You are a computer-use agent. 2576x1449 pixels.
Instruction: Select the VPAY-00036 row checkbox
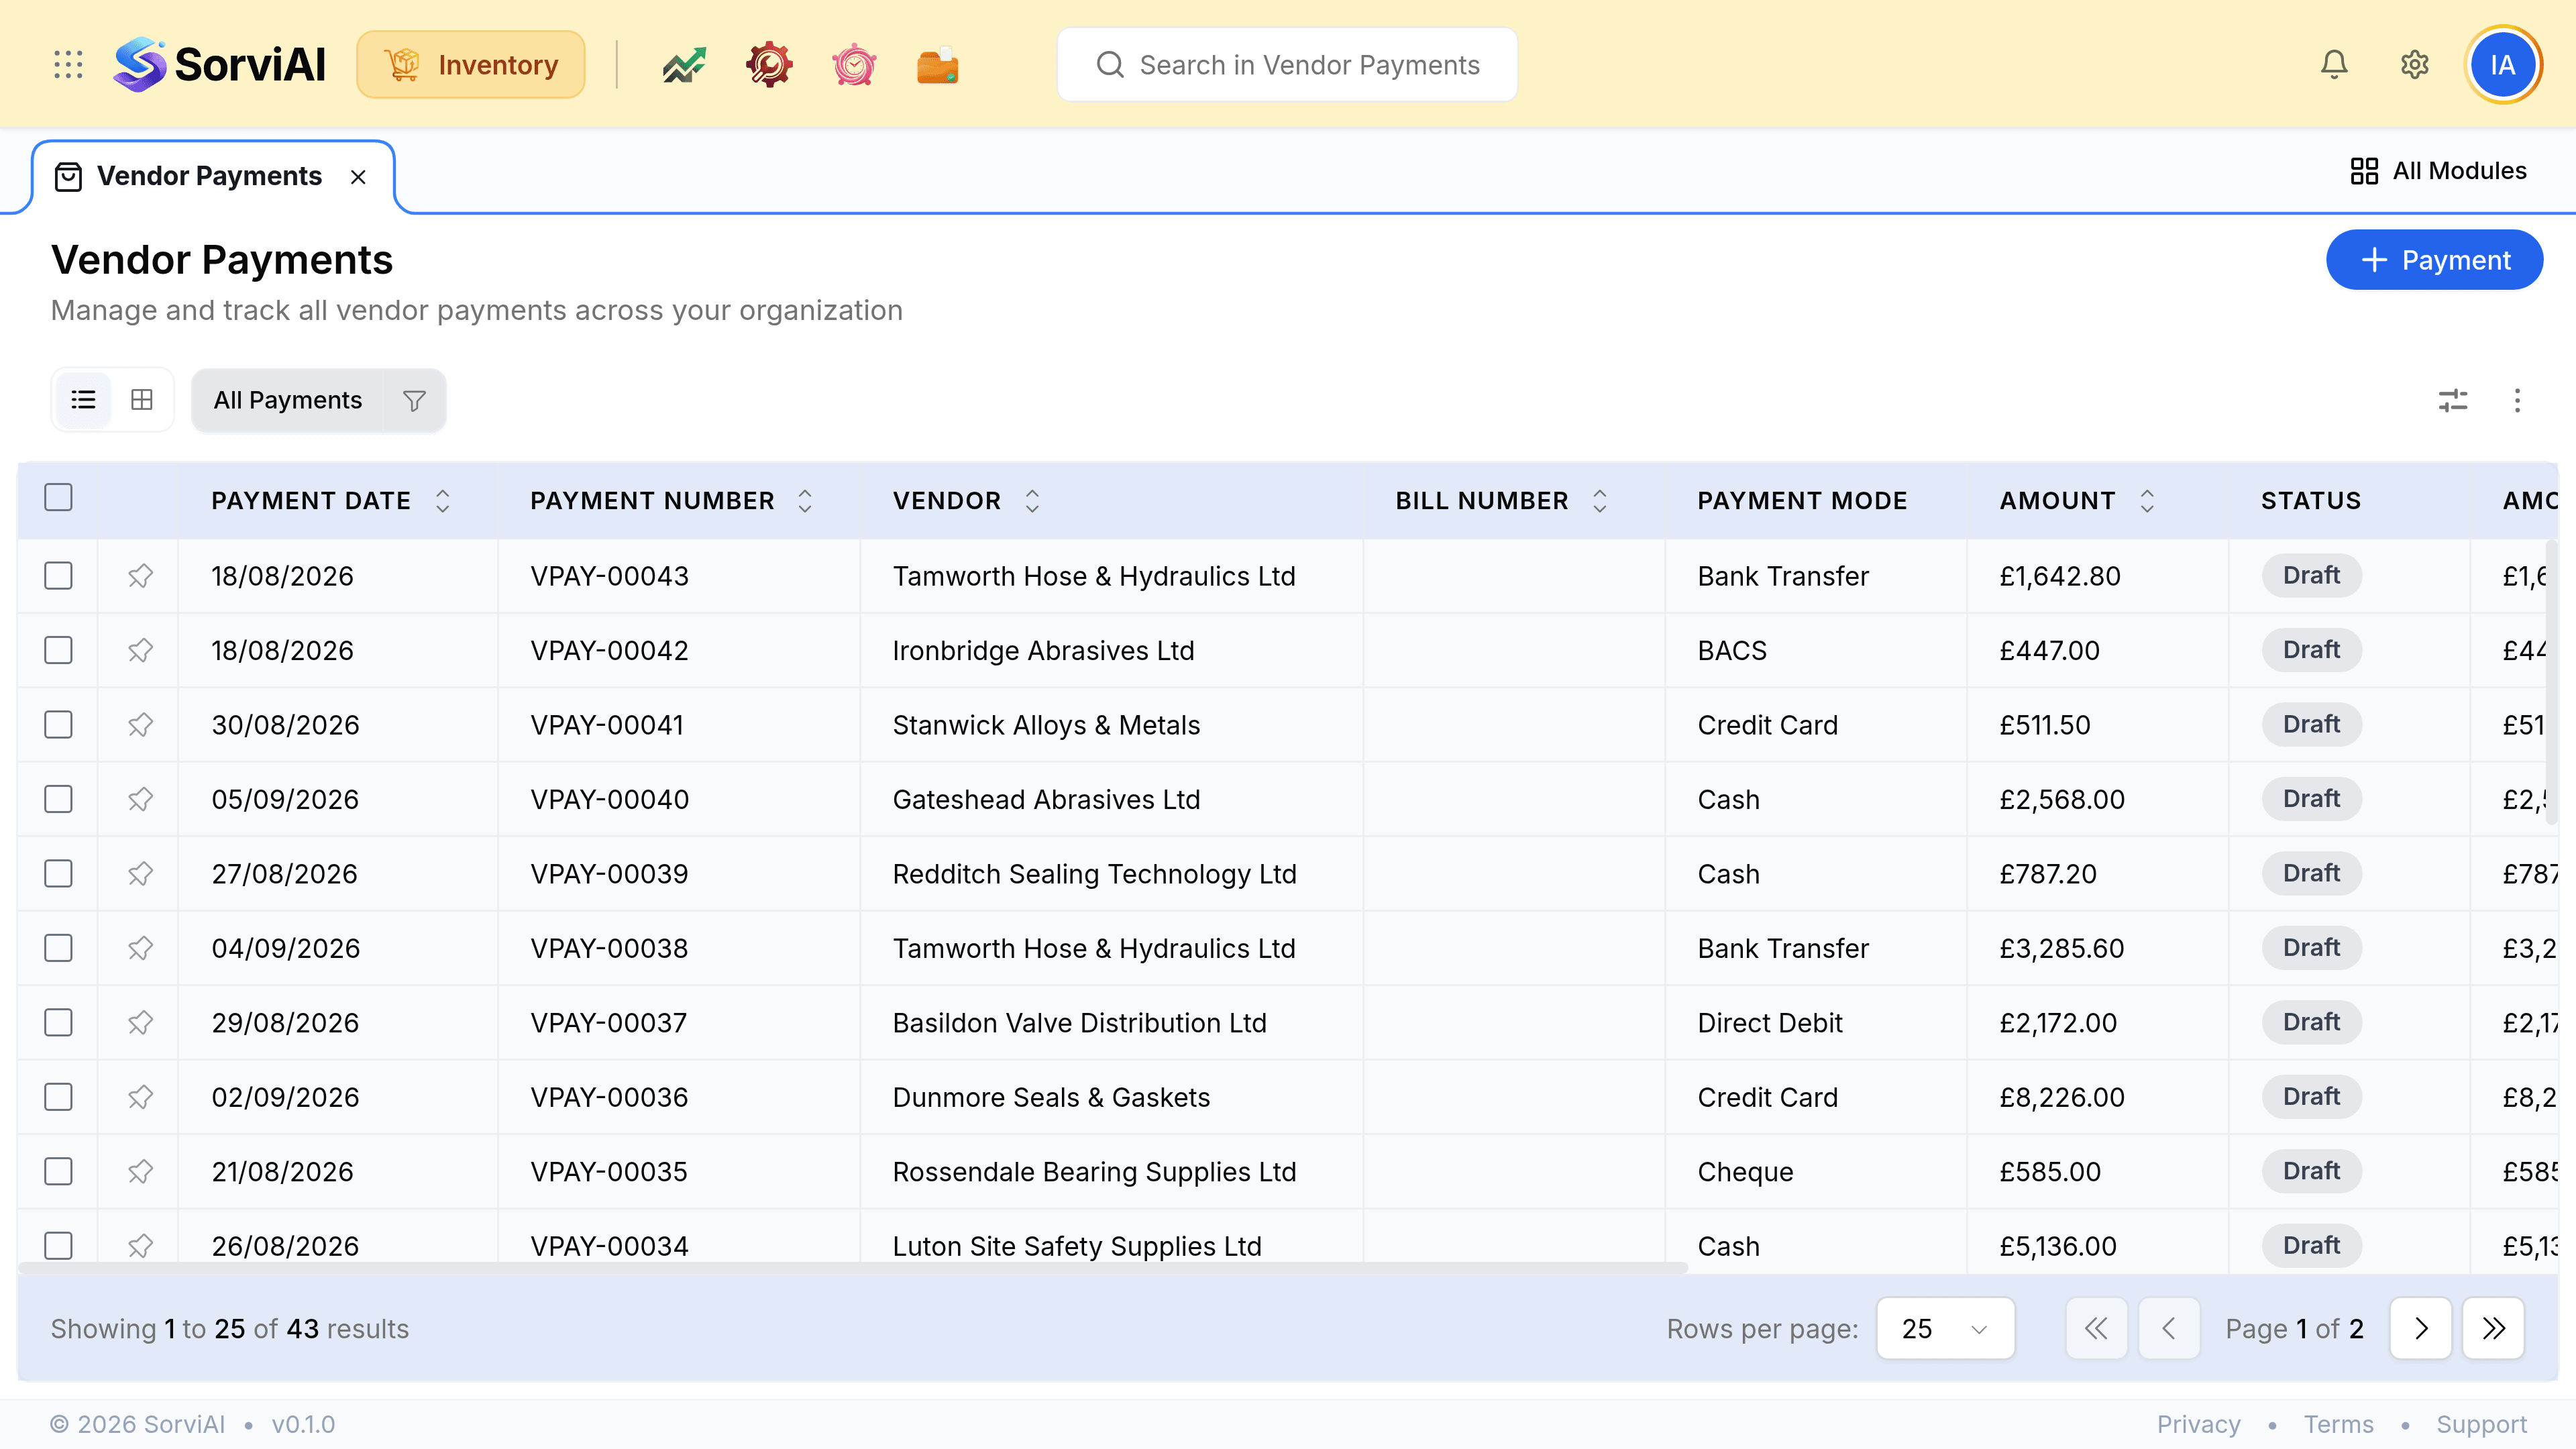59,1097
